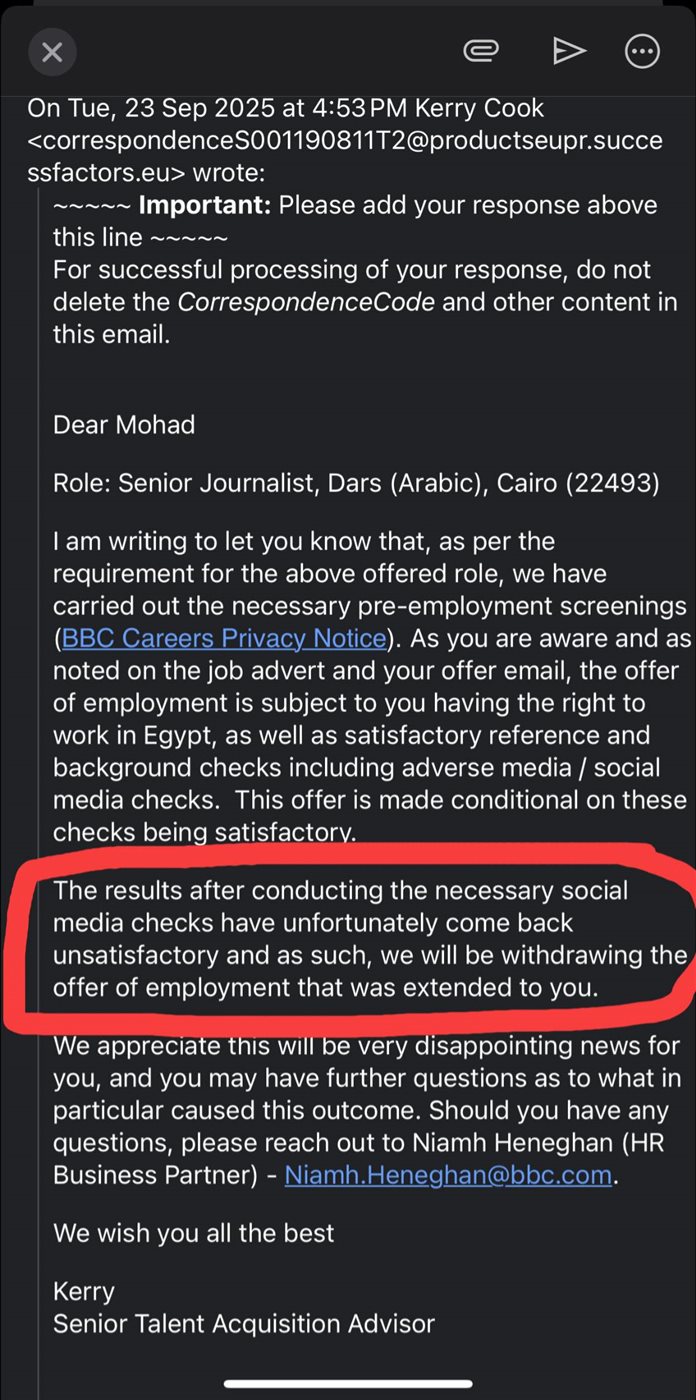Select the Role: Senior Journalist line
The image size is (696, 1400).
[x=356, y=483]
